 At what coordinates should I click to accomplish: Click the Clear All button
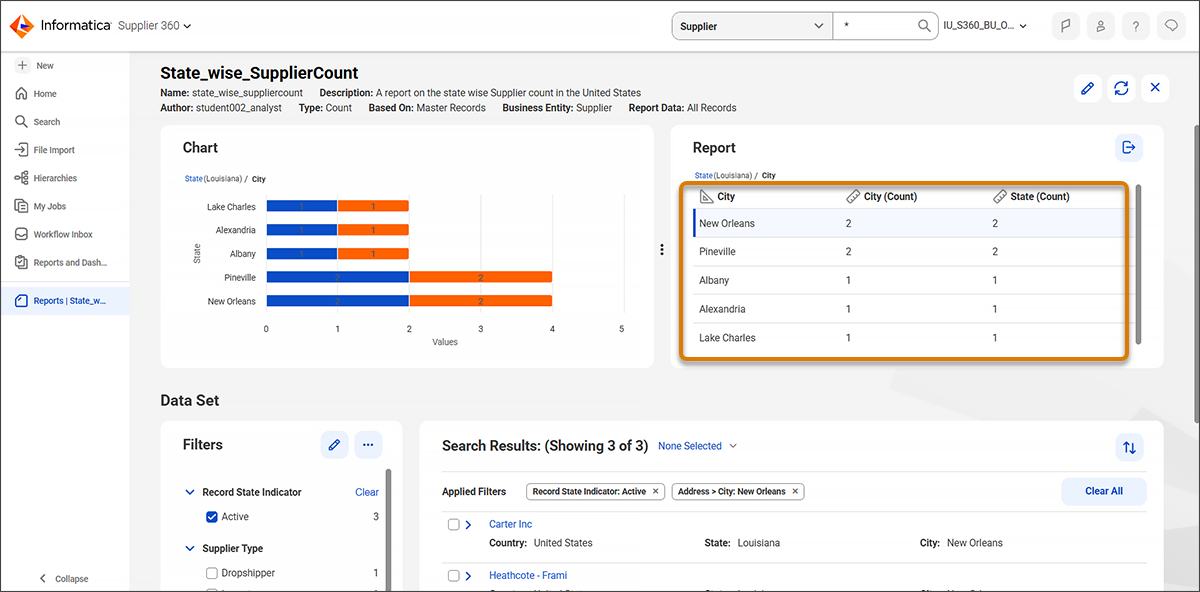click(1104, 491)
